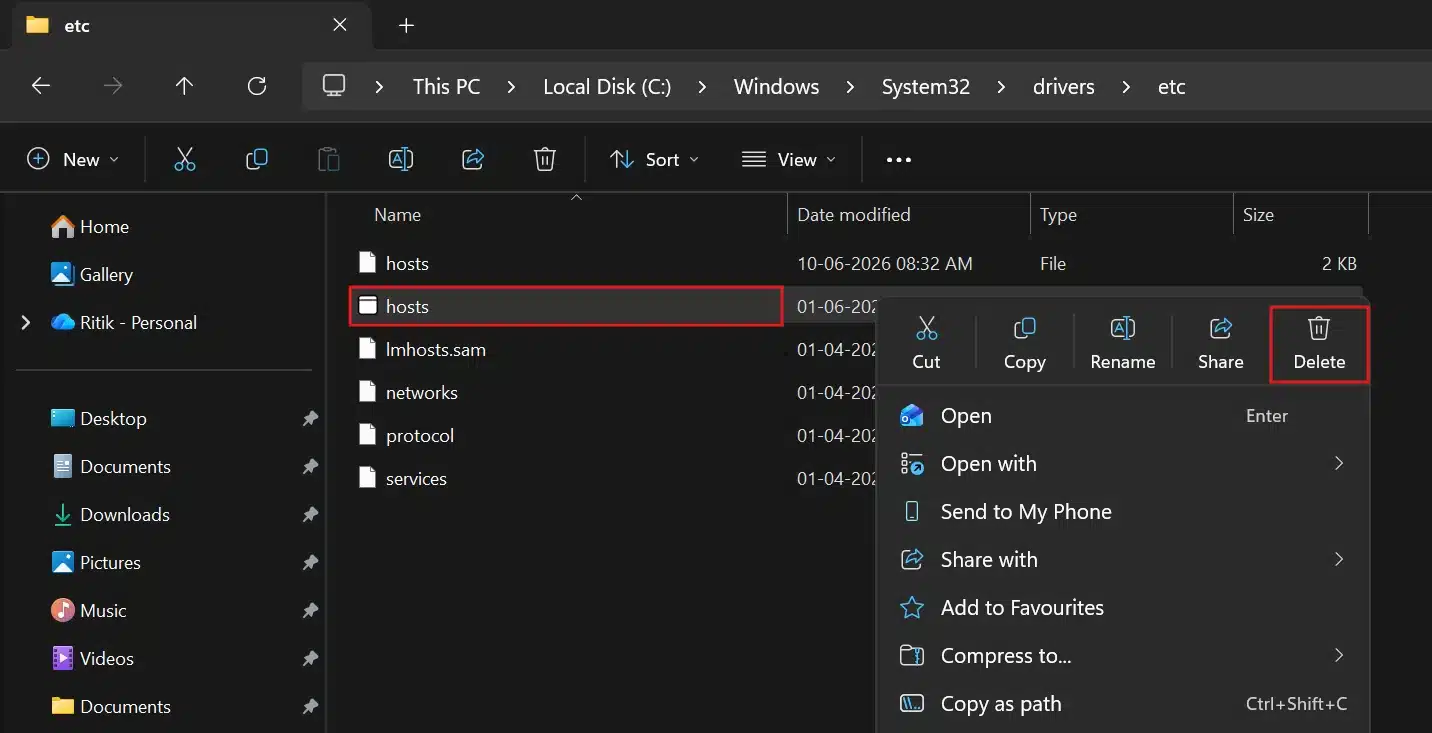Click the pin beside Videos
This screenshot has height=733, width=1432.
[x=310, y=659]
